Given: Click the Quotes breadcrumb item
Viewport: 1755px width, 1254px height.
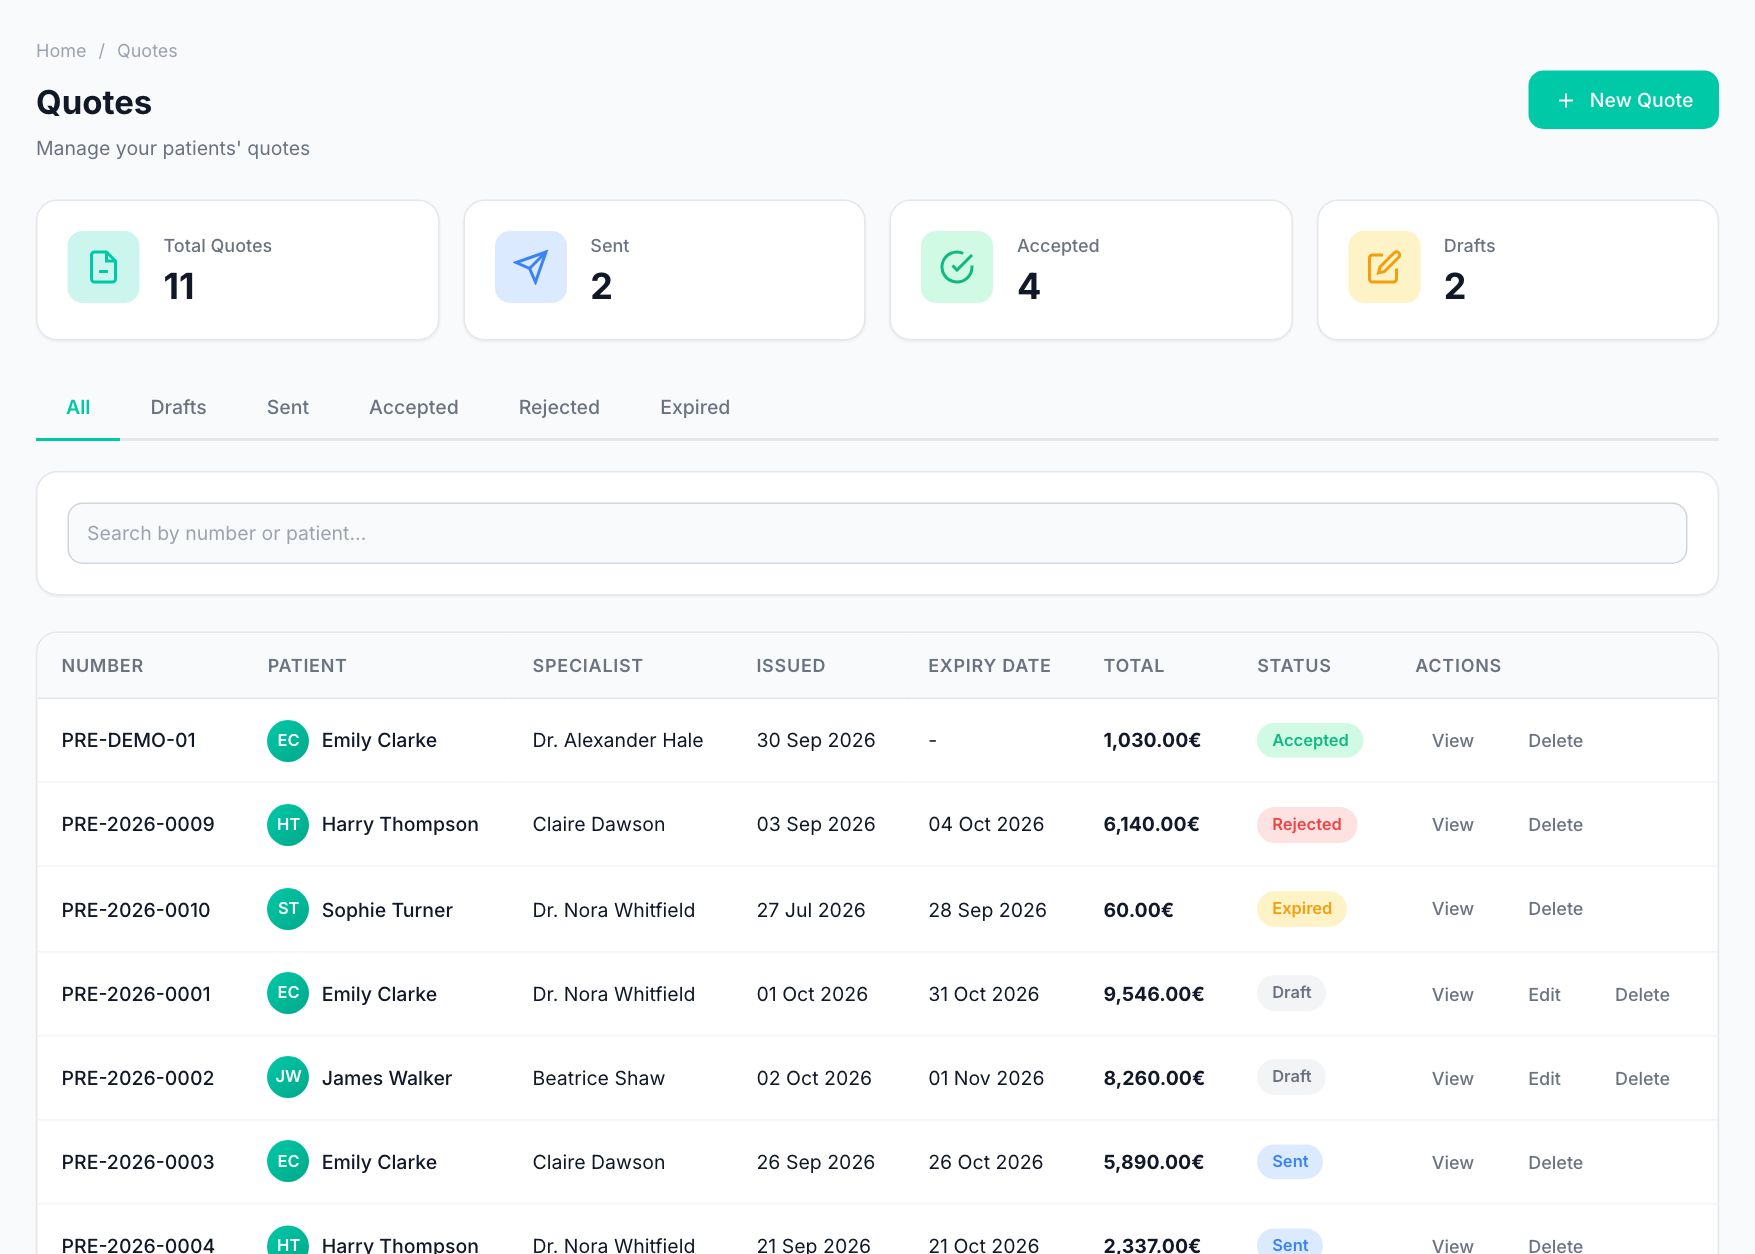Looking at the screenshot, I should [147, 51].
